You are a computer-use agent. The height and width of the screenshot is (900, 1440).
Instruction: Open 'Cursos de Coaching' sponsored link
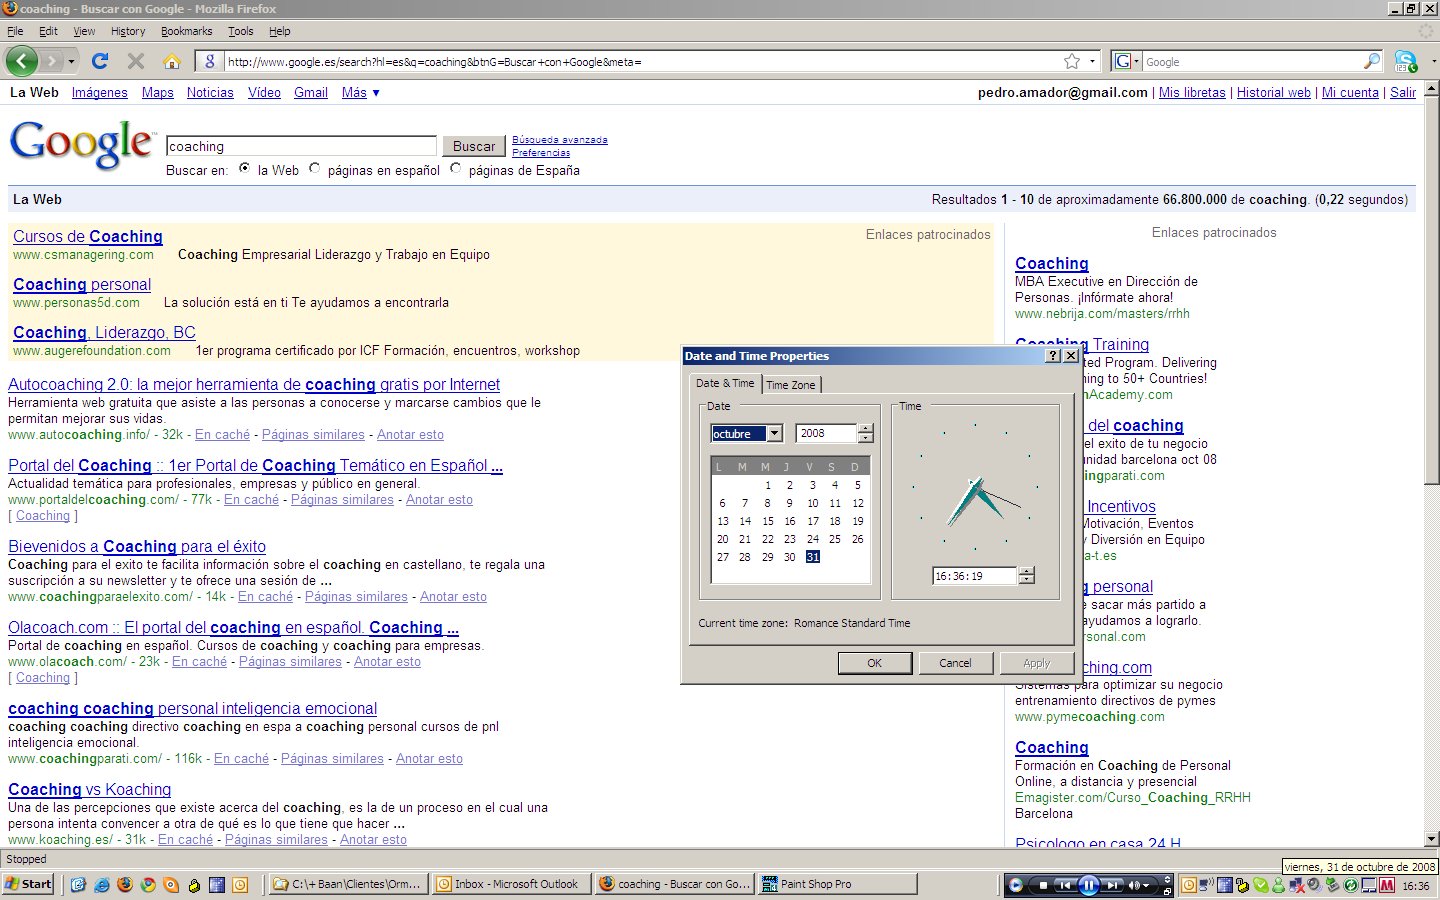[88, 236]
